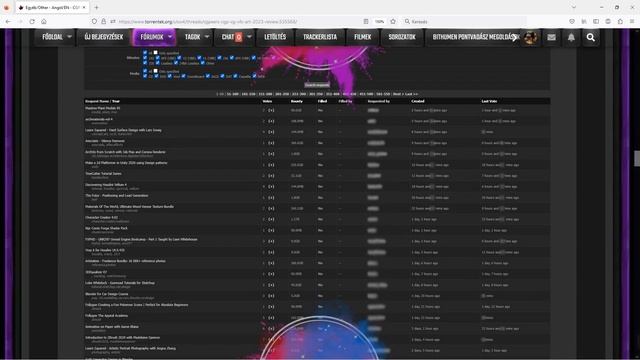This screenshot has width=640, height=360.
Task: Open the private messages envelope
Action: pyautogui.click(x=551, y=38)
